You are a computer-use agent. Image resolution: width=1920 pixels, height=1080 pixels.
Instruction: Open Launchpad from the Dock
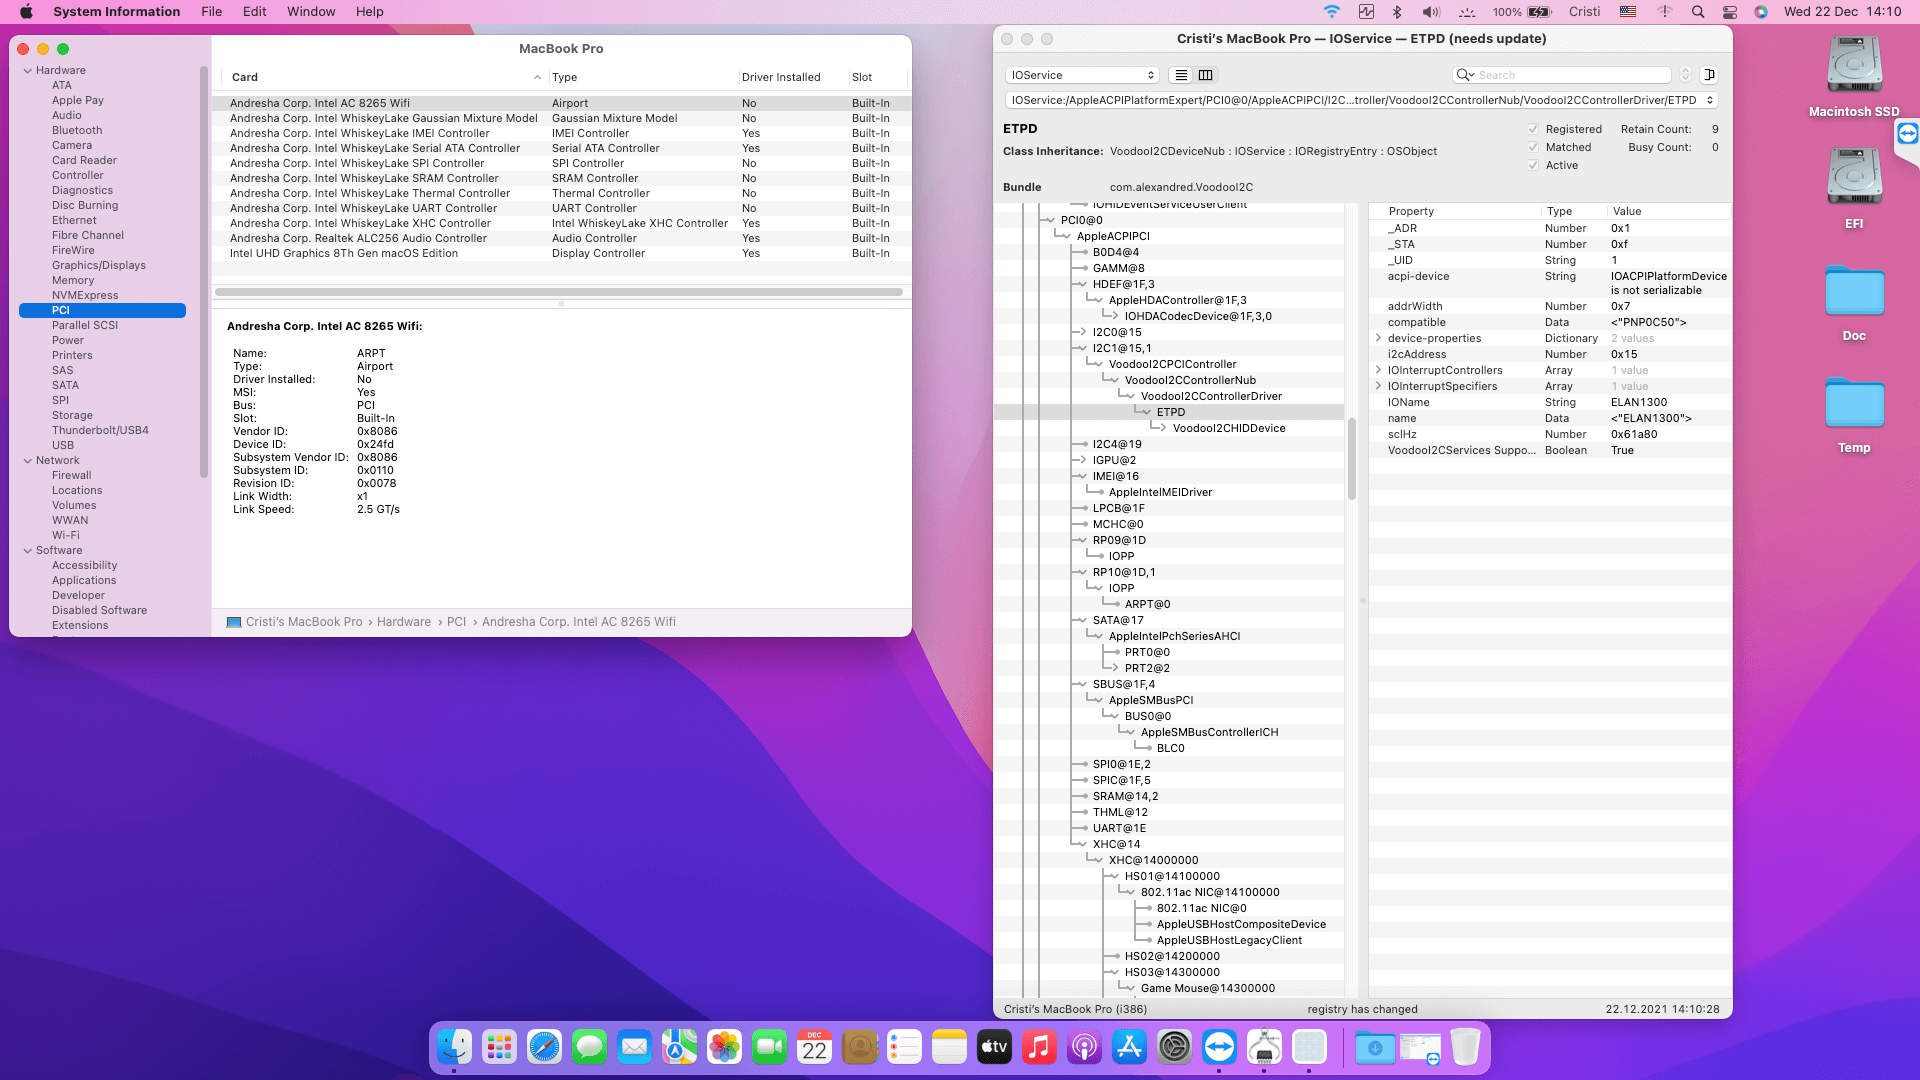pos(499,1047)
